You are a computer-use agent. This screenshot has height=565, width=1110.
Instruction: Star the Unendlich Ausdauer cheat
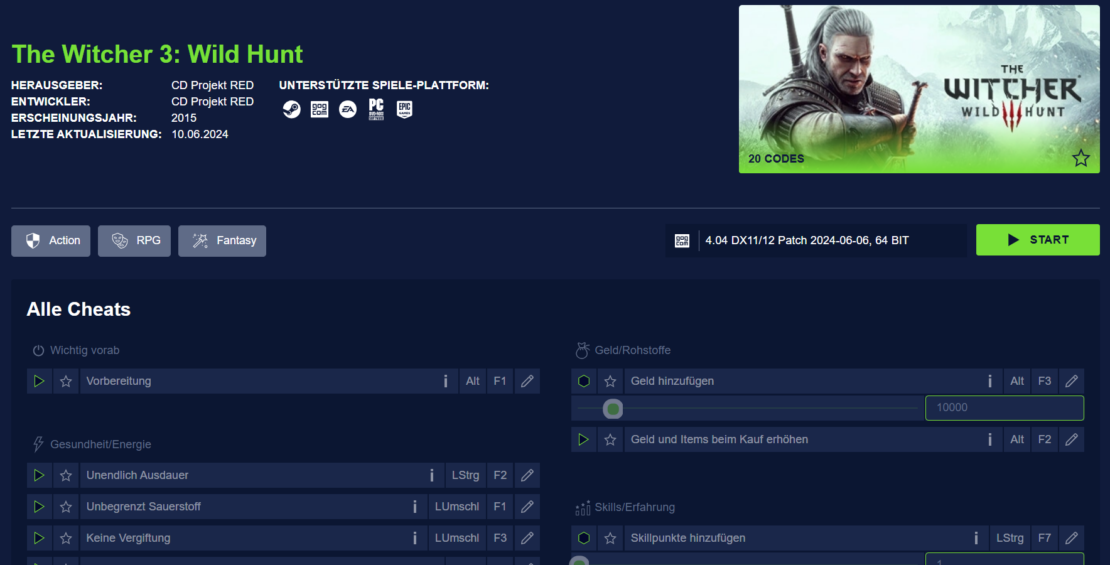coord(66,475)
